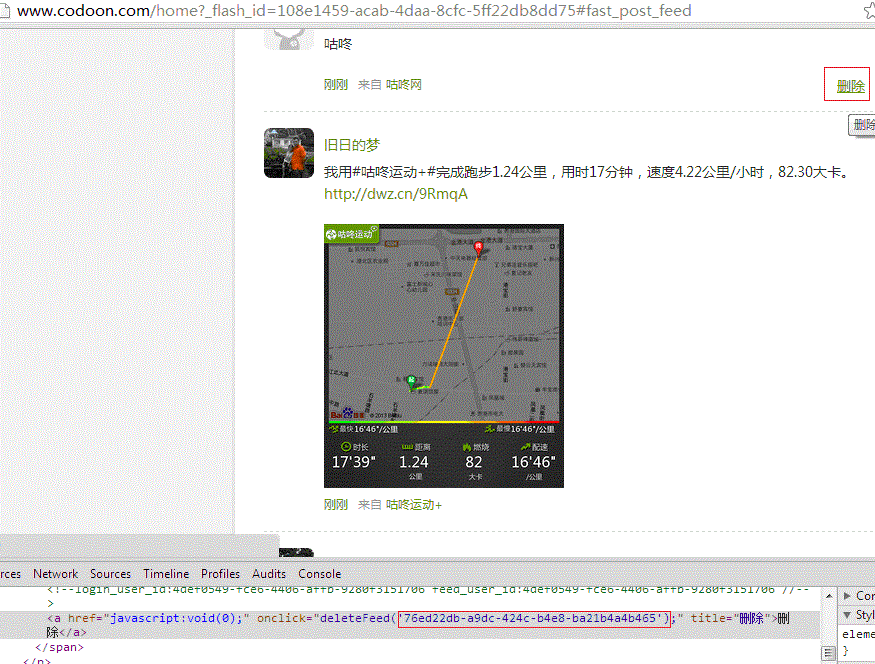875x664 pixels.
Task: Click the 咕咚网 source link
Action: (403, 85)
